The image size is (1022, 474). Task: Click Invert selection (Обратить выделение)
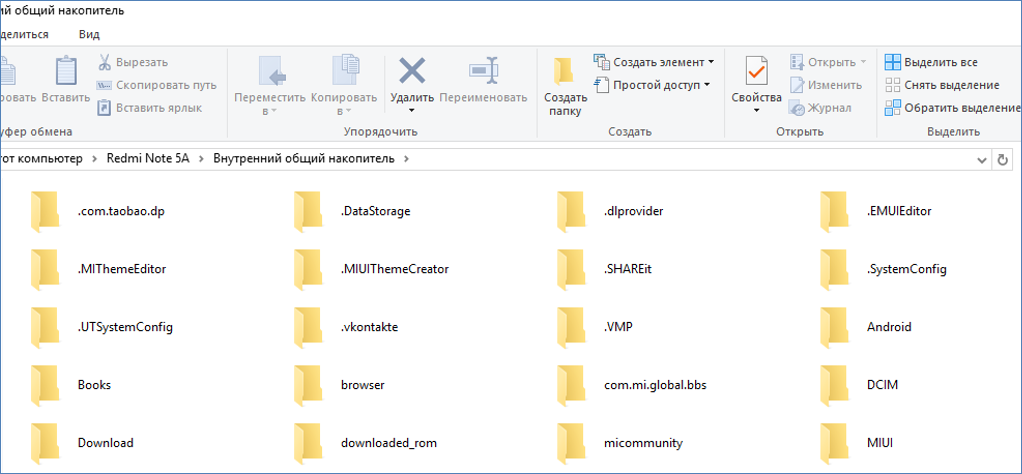coord(951,108)
